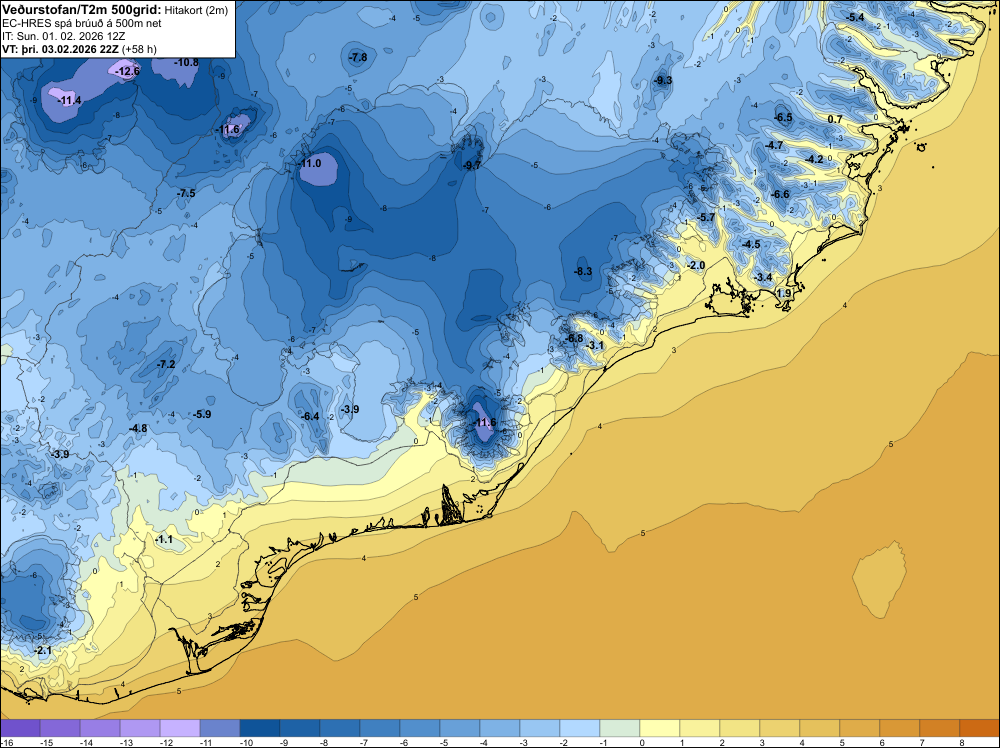Click the -4.5 temperature label
The width and height of the screenshot is (1000, 748).
click(751, 245)
